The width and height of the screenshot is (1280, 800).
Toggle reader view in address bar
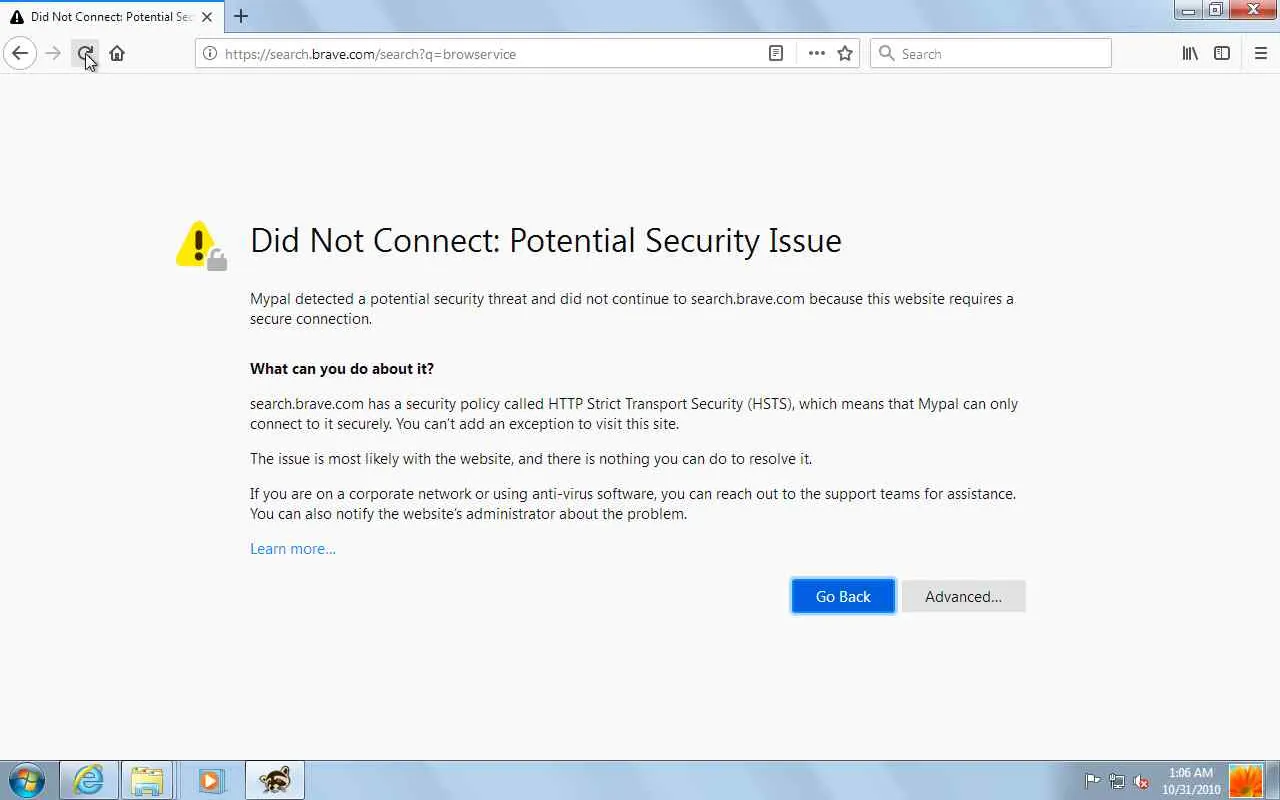tap(776, 54)
